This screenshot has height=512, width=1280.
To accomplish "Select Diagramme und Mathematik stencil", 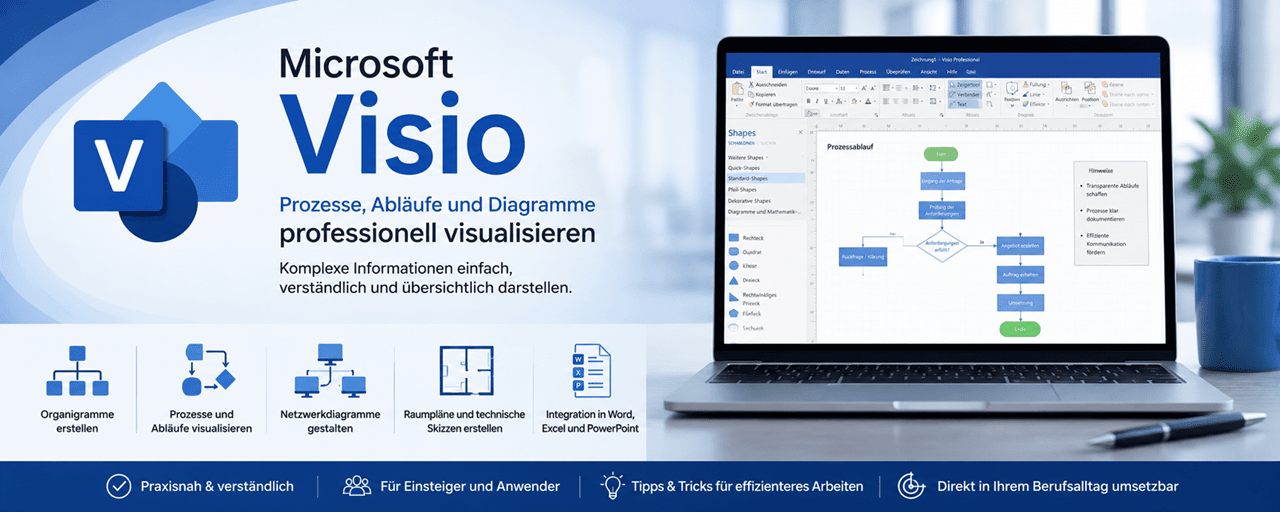I will (764, 211).
